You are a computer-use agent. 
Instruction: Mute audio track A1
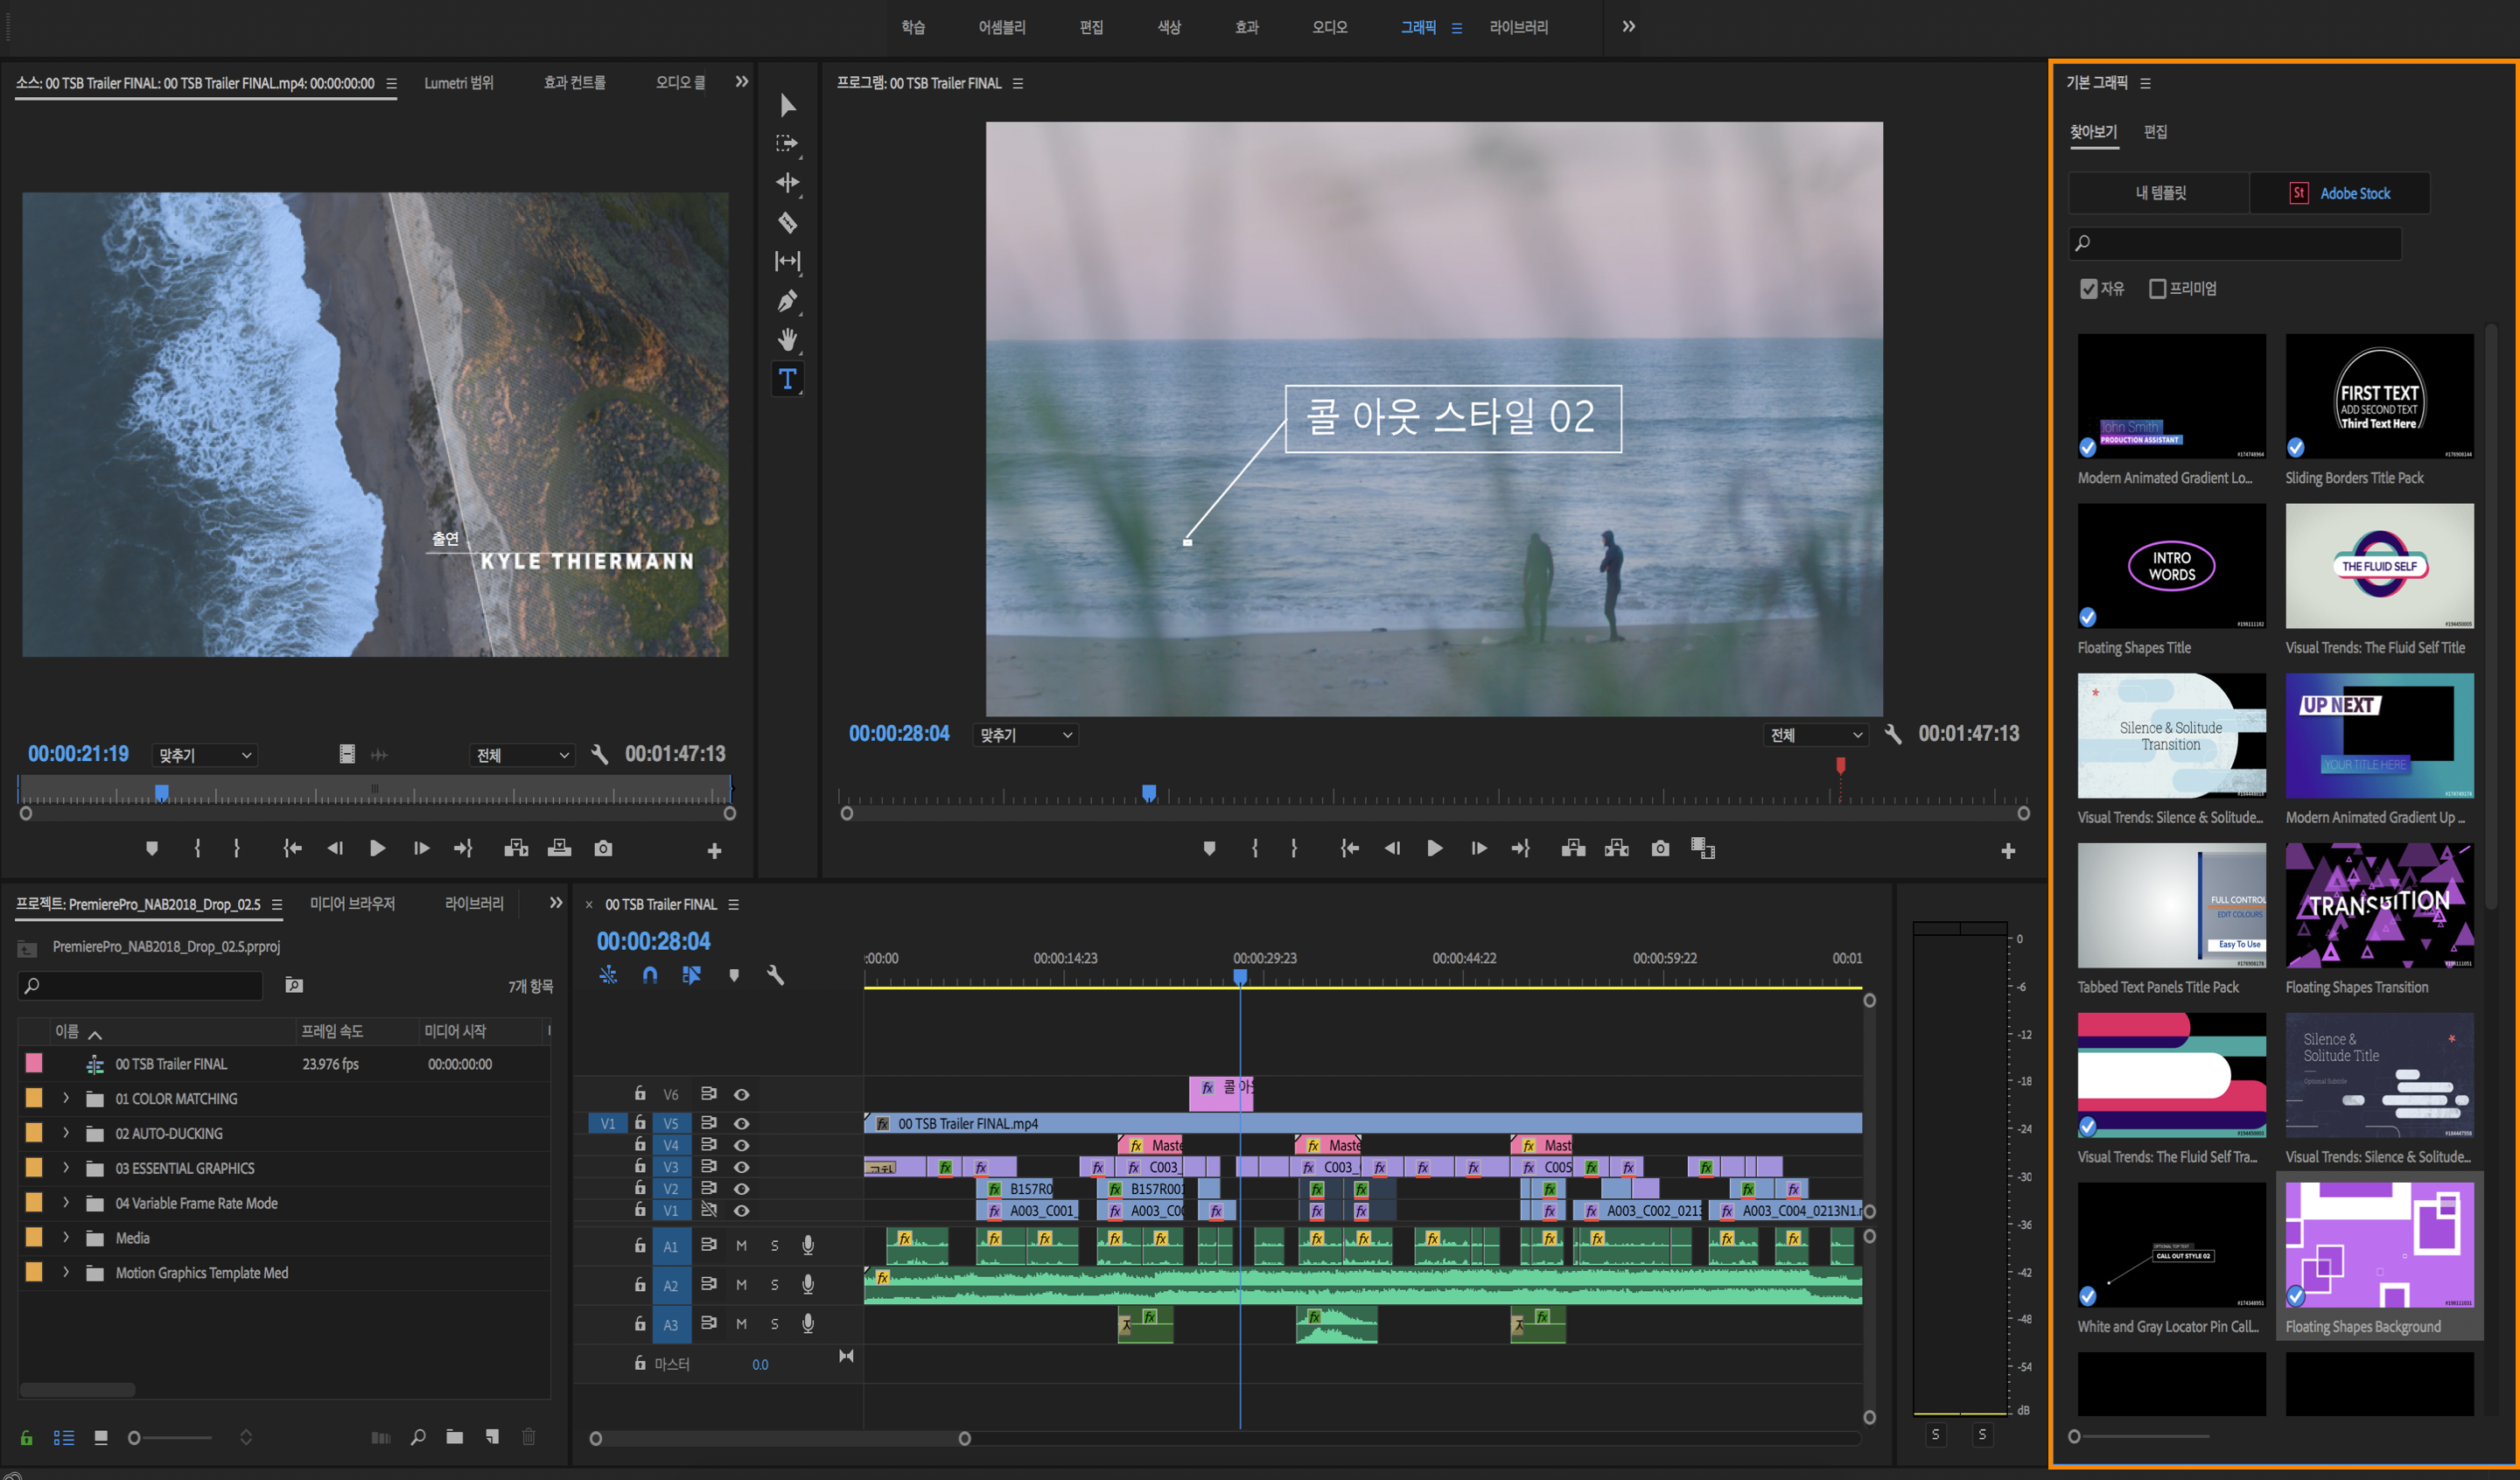point(741,1246)
